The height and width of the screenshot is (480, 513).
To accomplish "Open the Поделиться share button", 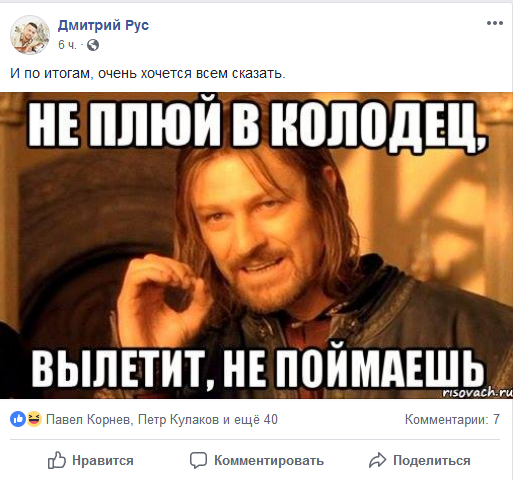I will tap(420, 460).
